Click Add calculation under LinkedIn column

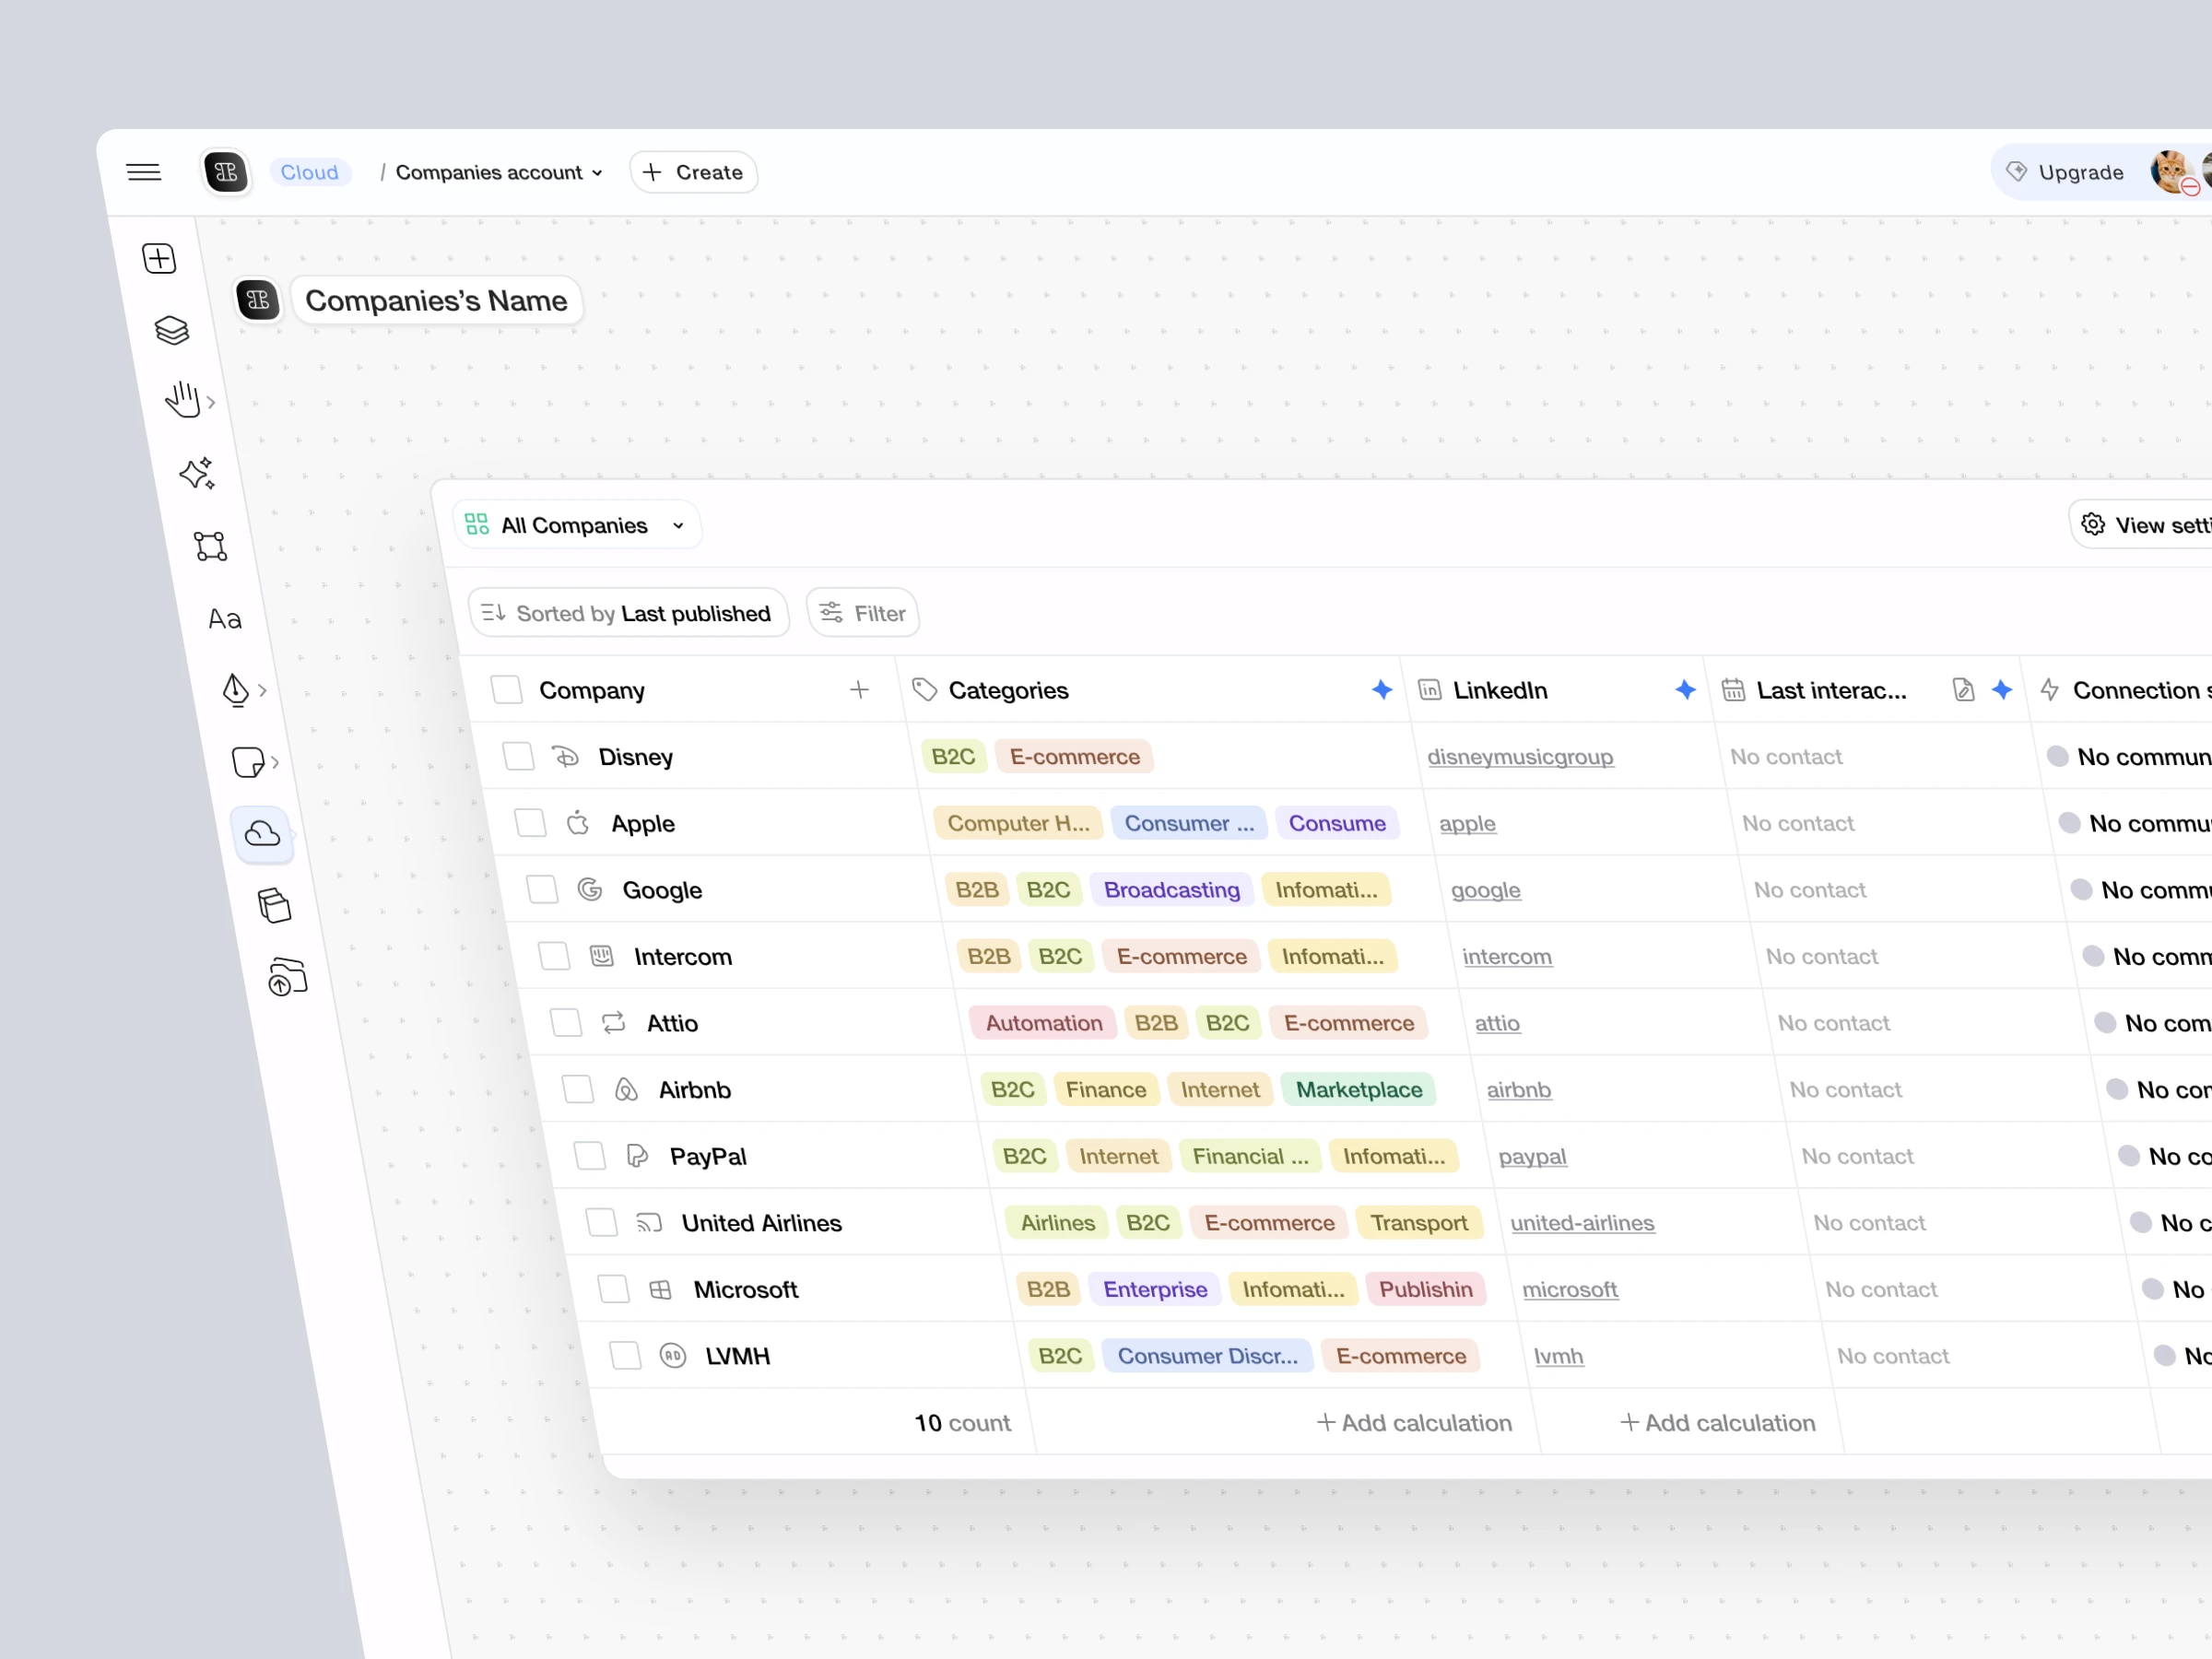pyautogui.click(x=1717, y=1423)
